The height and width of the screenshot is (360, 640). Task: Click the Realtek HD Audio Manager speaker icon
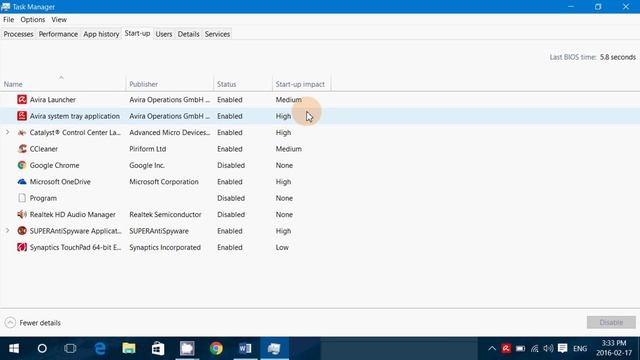(22, 214)
